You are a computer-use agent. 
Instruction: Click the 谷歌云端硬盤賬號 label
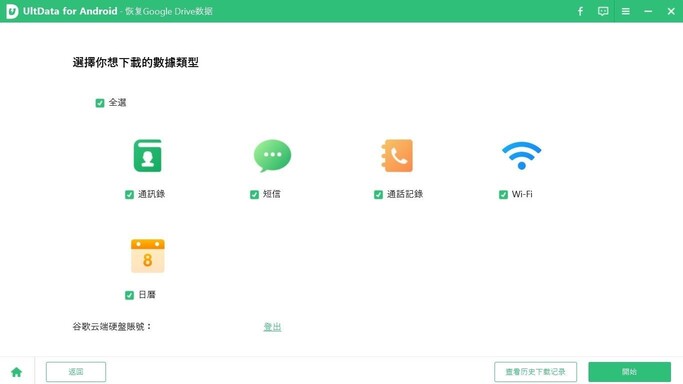tap(112, 327)
